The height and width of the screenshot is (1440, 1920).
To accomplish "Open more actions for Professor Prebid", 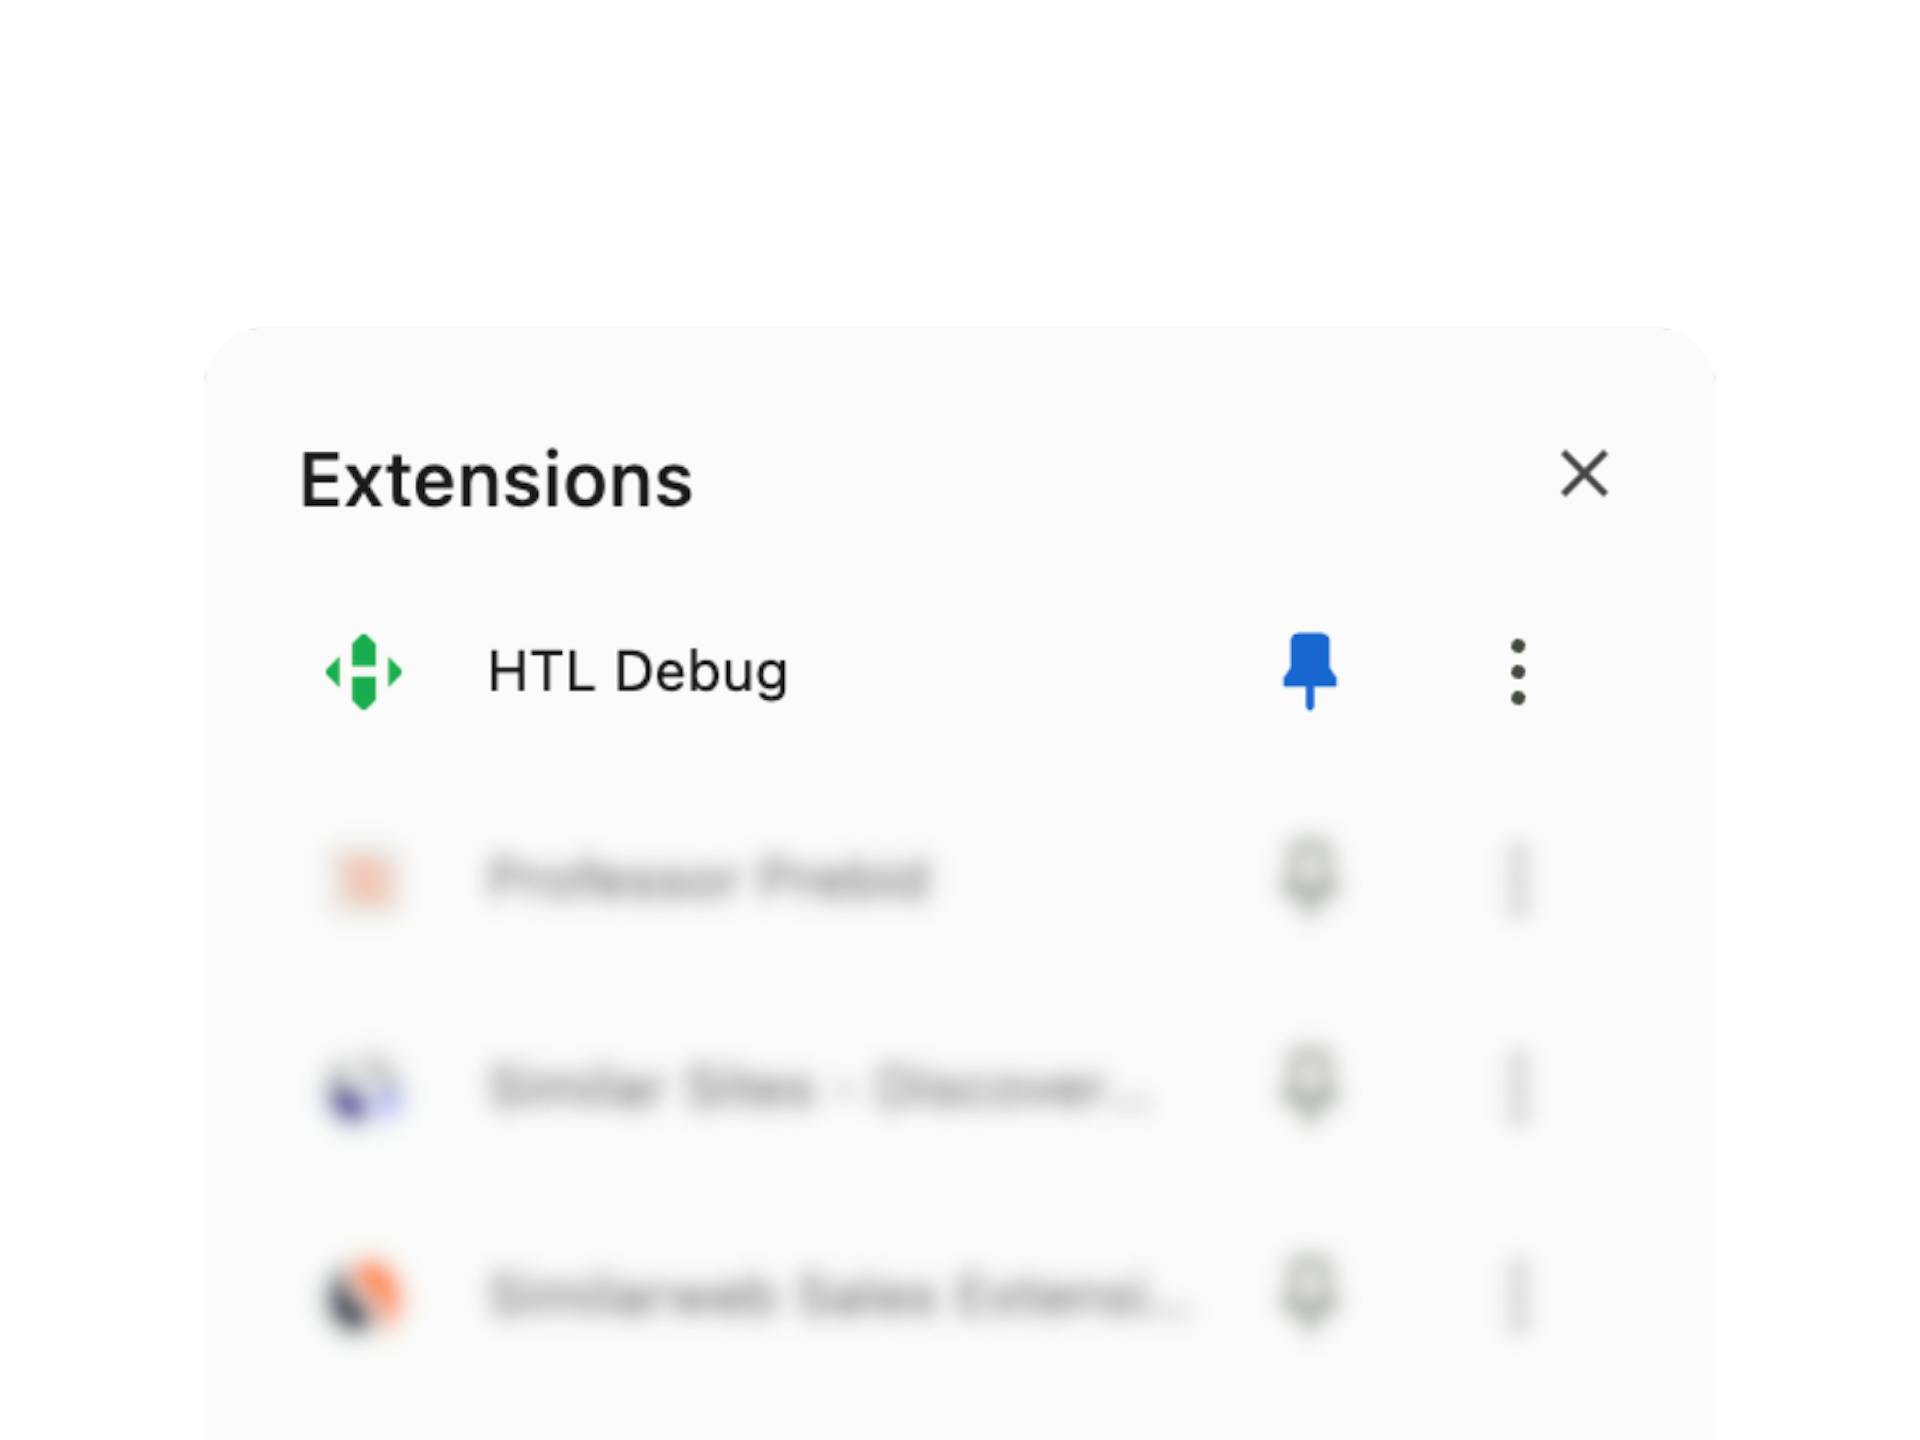I will pyautogui.click(x=1518, y=881).
